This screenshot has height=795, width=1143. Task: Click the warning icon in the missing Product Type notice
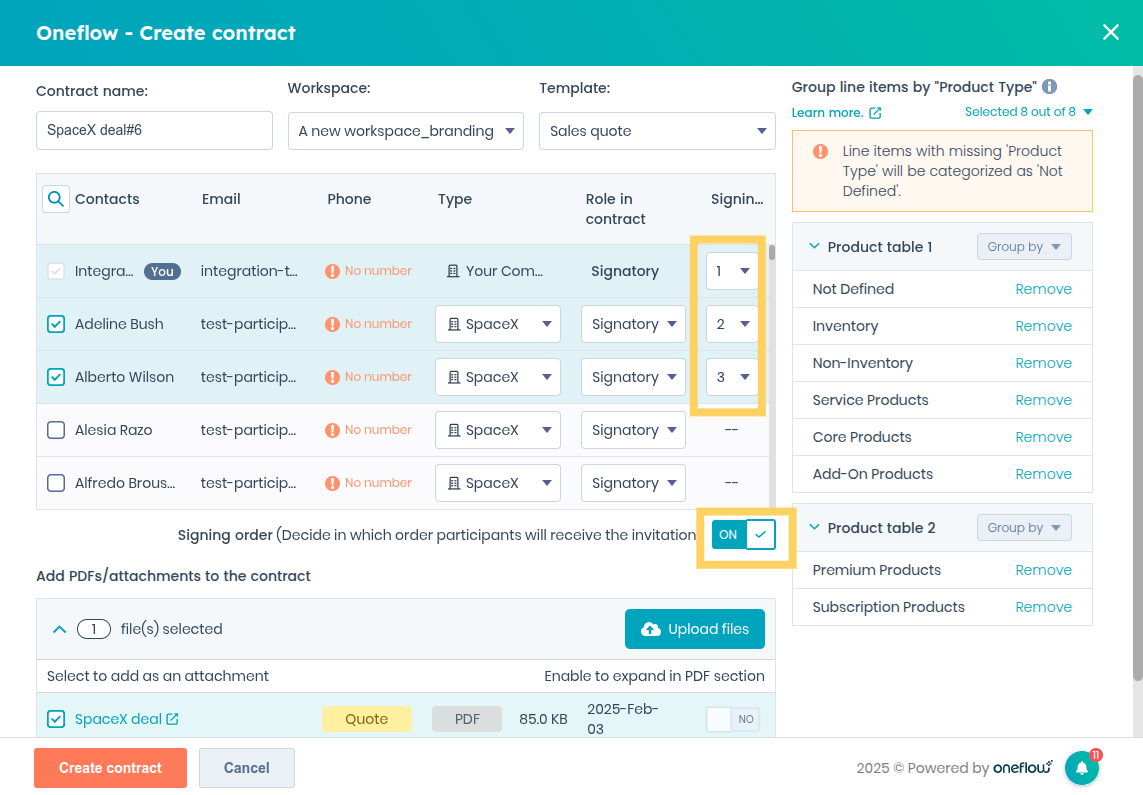tap(821, 152)
